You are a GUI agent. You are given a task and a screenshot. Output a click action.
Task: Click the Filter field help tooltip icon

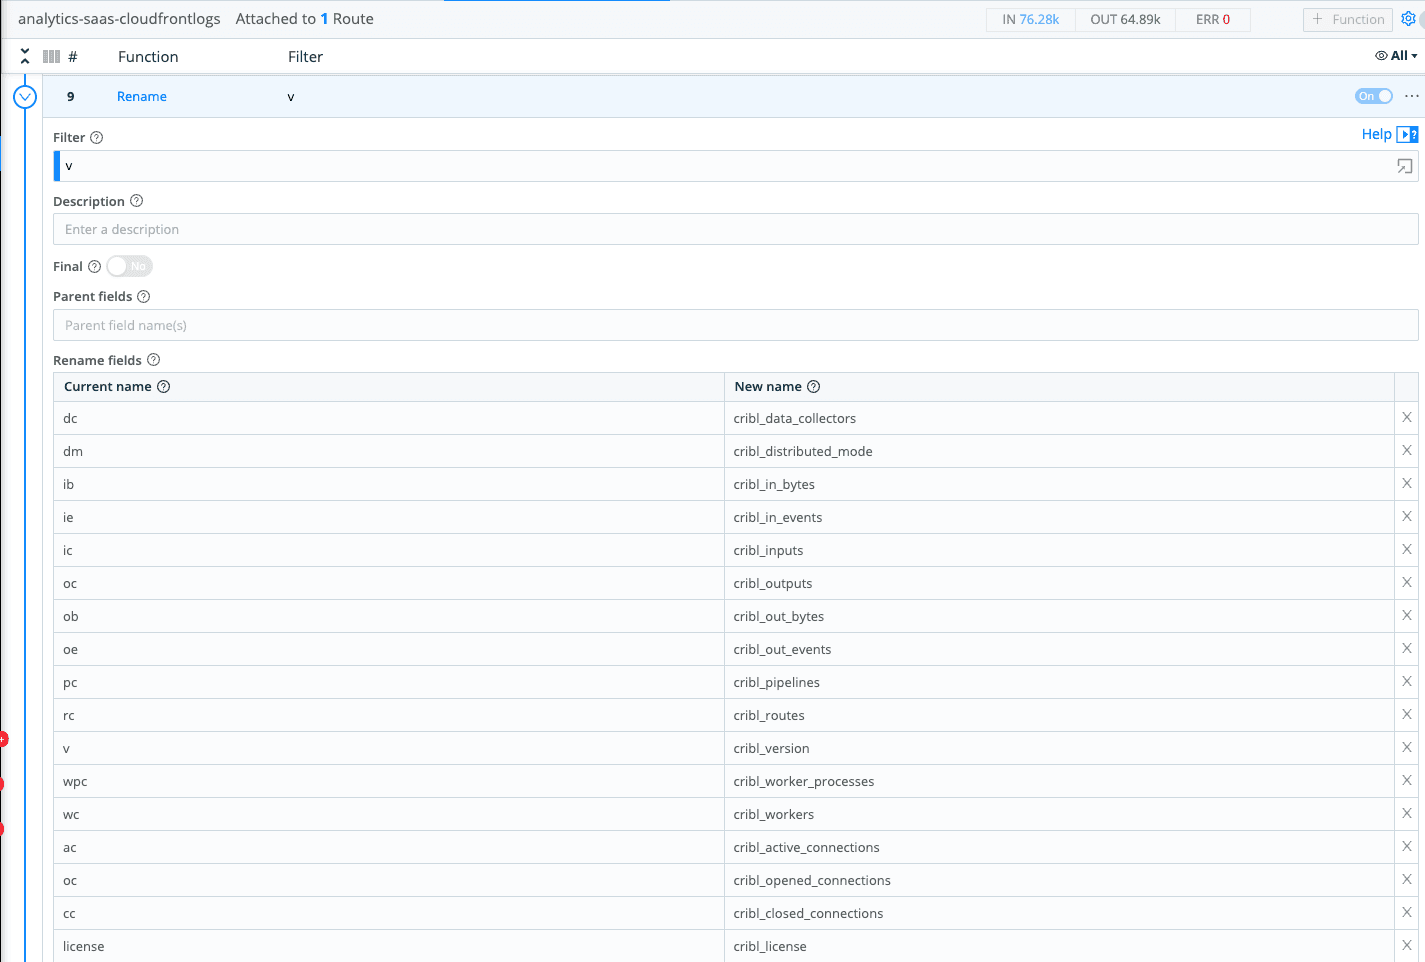pyautogui.click(x=97, y=138)
